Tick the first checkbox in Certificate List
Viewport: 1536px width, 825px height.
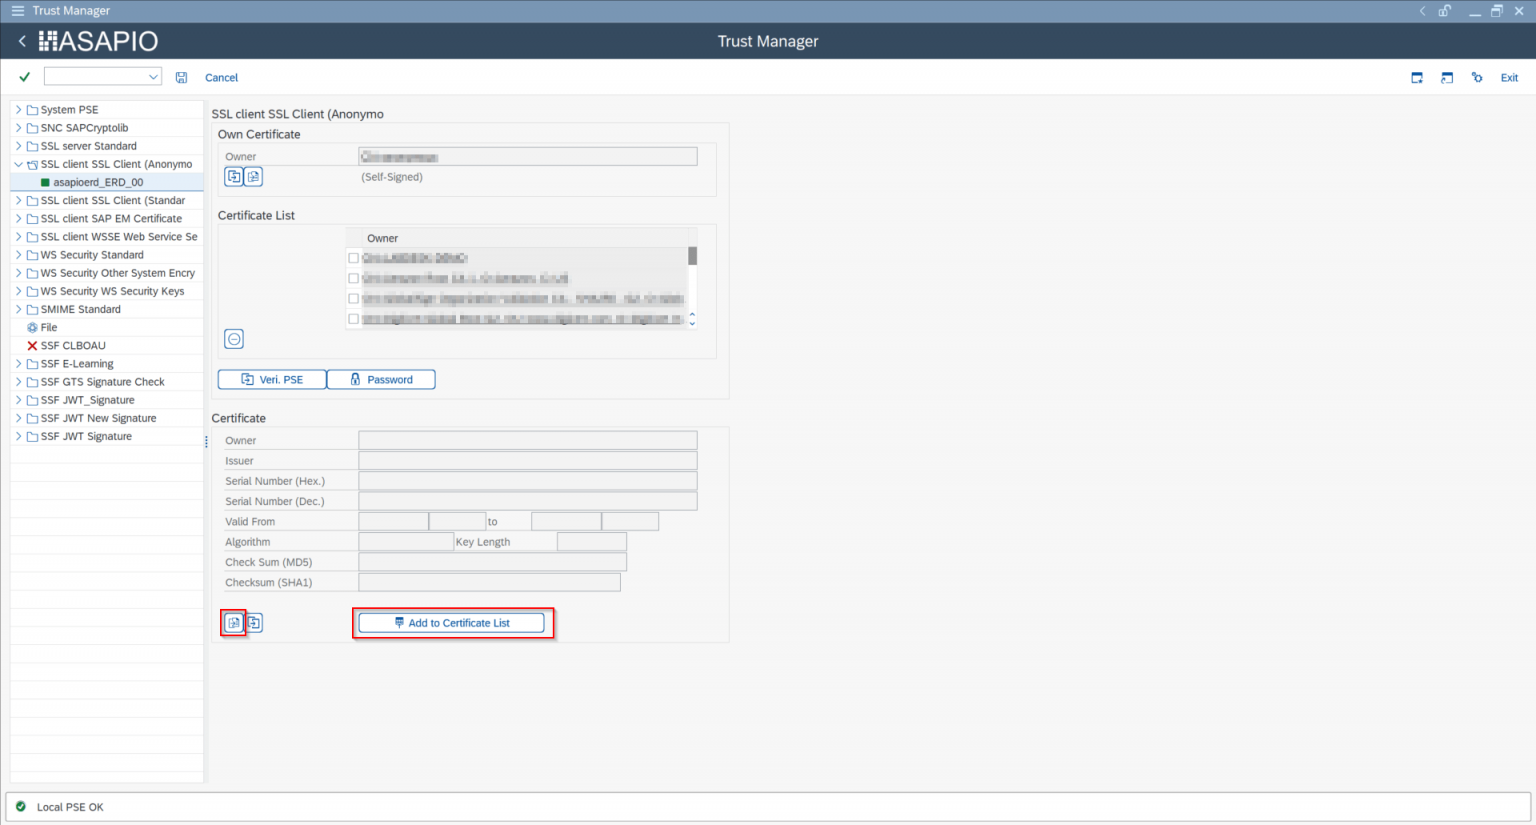(353, 258)
